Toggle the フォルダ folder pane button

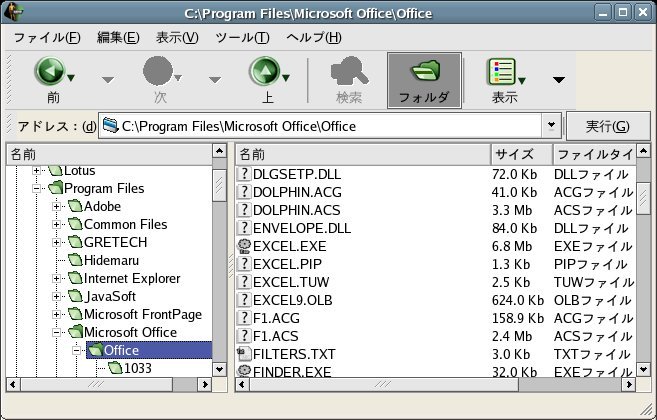pos(424,80)
